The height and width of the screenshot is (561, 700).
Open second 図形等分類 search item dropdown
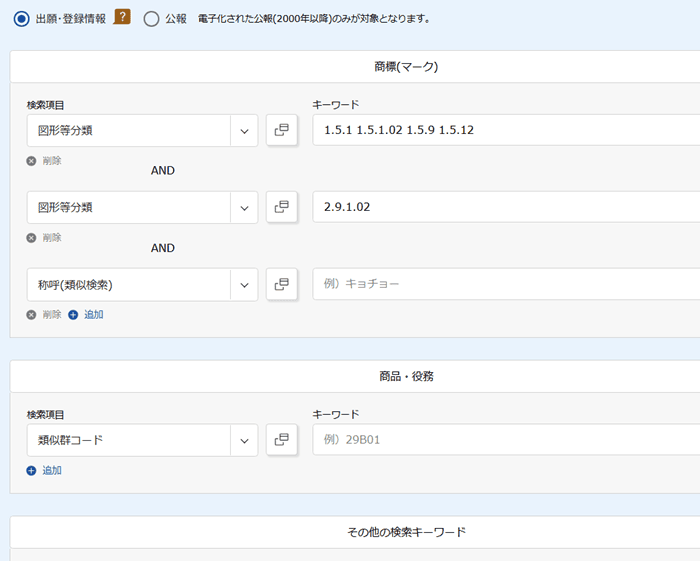pyautogui.click(x=142, y=208)
